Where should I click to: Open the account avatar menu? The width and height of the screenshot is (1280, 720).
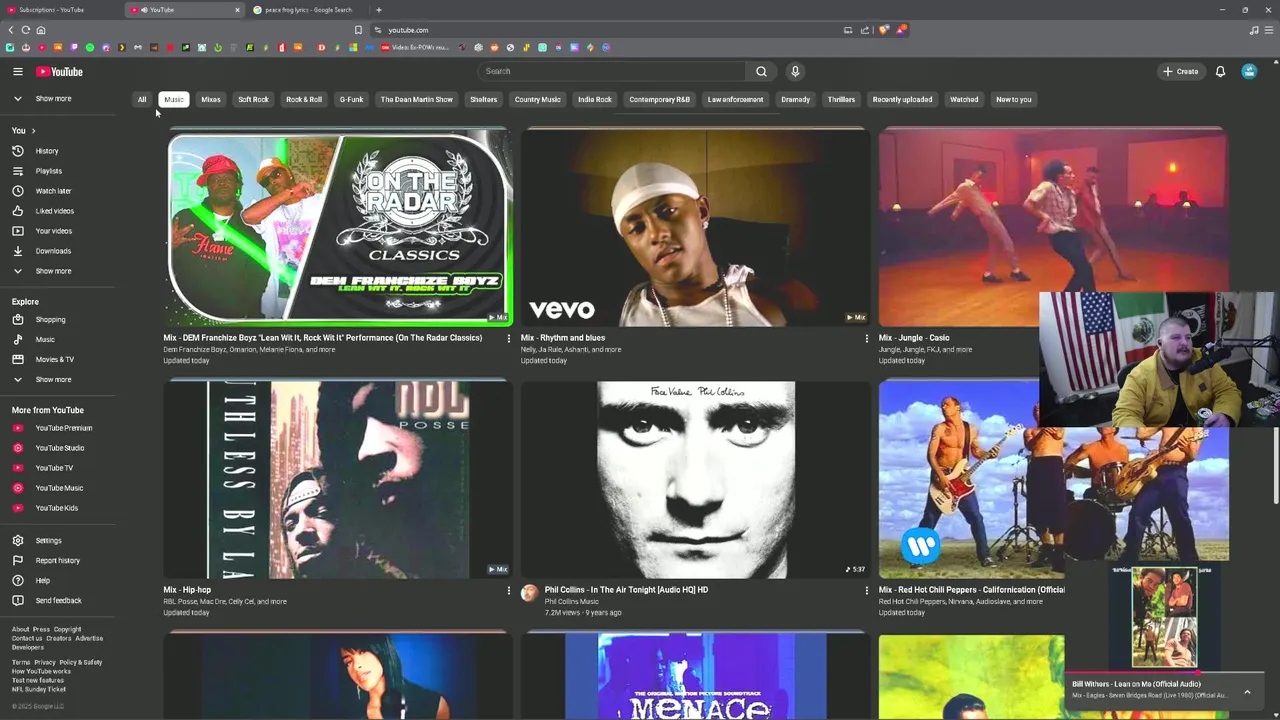1249,71
